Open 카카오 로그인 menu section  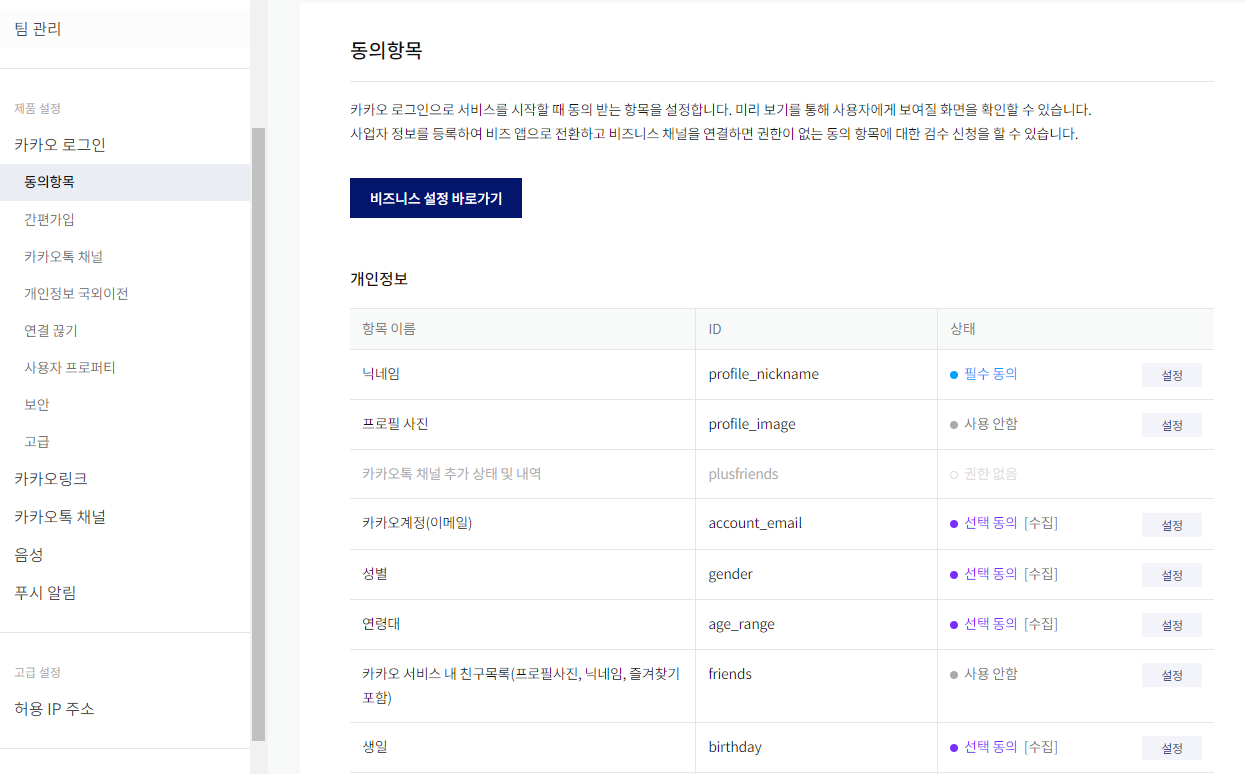[x=60, y=144]
